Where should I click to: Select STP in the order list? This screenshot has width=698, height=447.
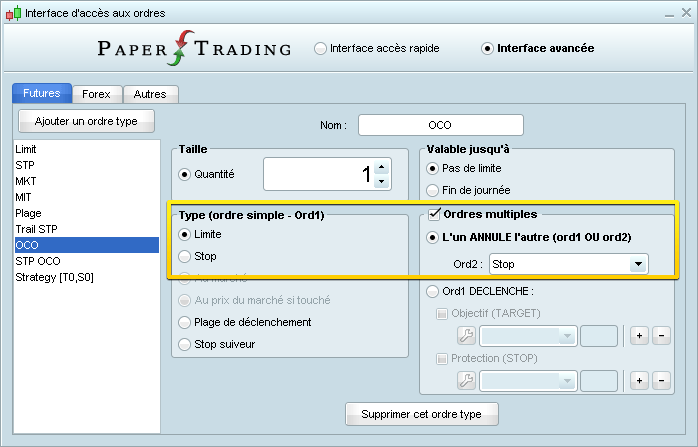pyautogui.click(x=87, y=165)
